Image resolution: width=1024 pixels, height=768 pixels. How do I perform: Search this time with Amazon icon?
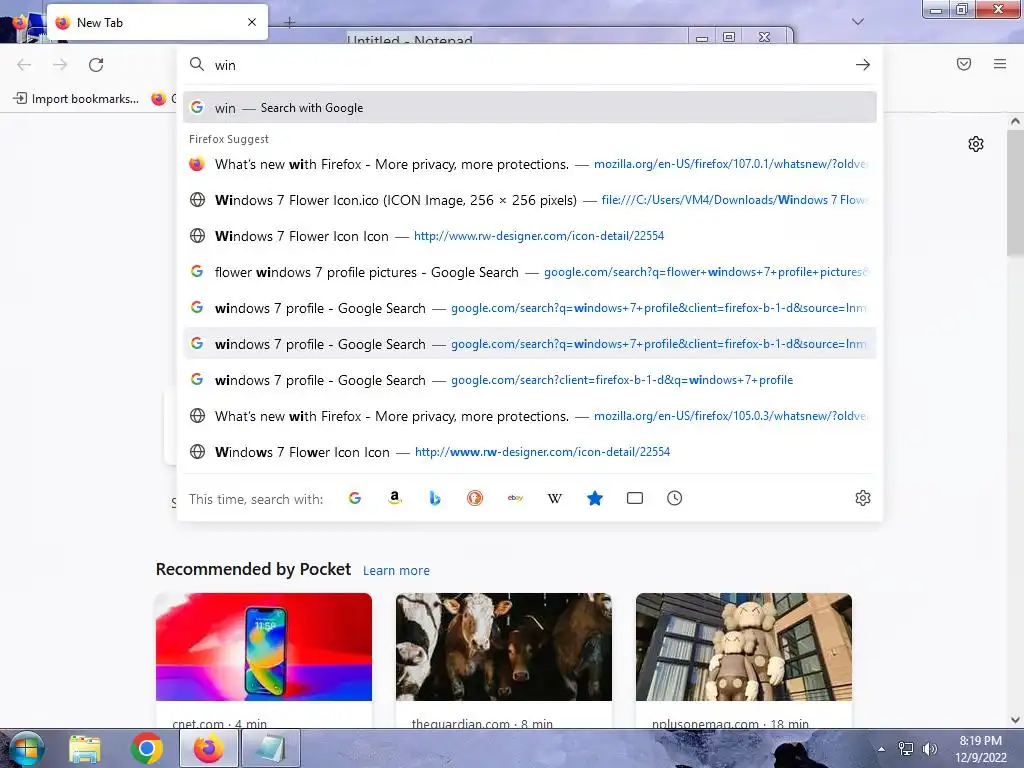click(394, 498)
